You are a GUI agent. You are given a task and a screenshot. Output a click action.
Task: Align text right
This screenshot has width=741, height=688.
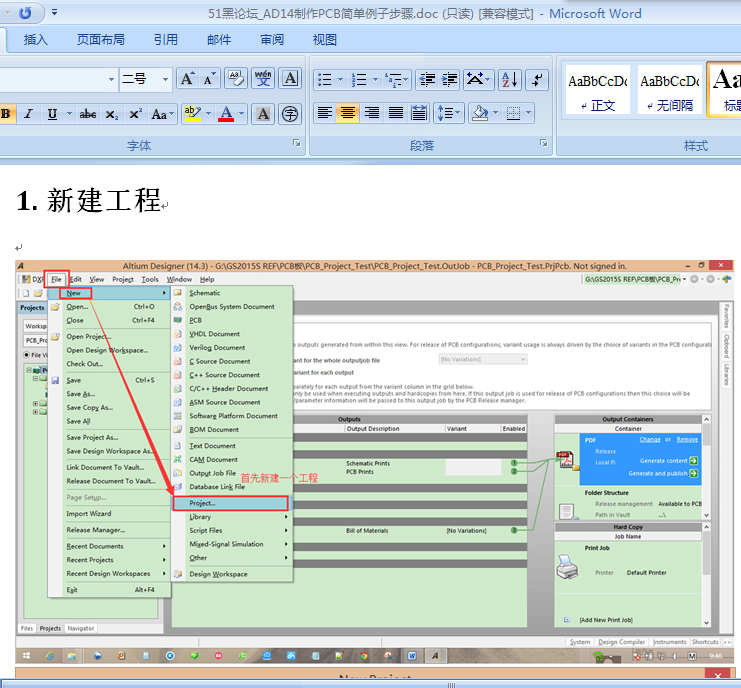[x=371, y=113]
